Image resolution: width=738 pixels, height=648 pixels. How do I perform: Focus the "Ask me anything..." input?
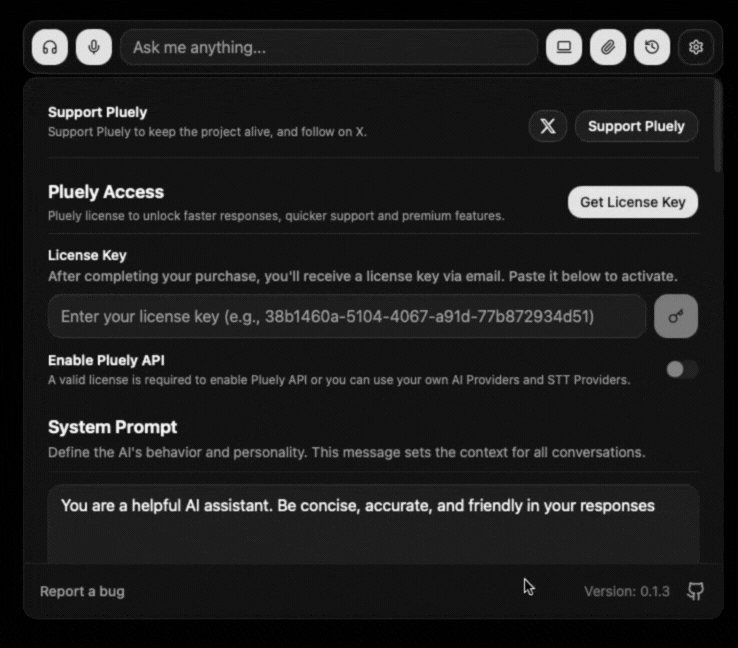pos(329,47)
